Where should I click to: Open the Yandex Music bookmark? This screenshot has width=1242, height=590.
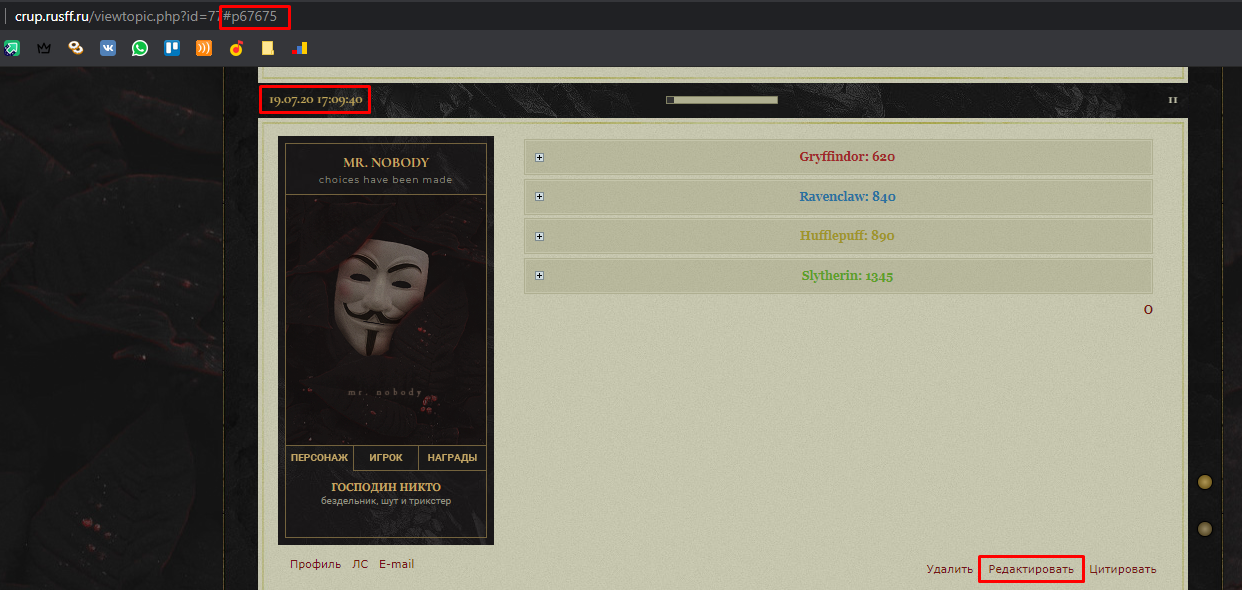click(236, 47)
